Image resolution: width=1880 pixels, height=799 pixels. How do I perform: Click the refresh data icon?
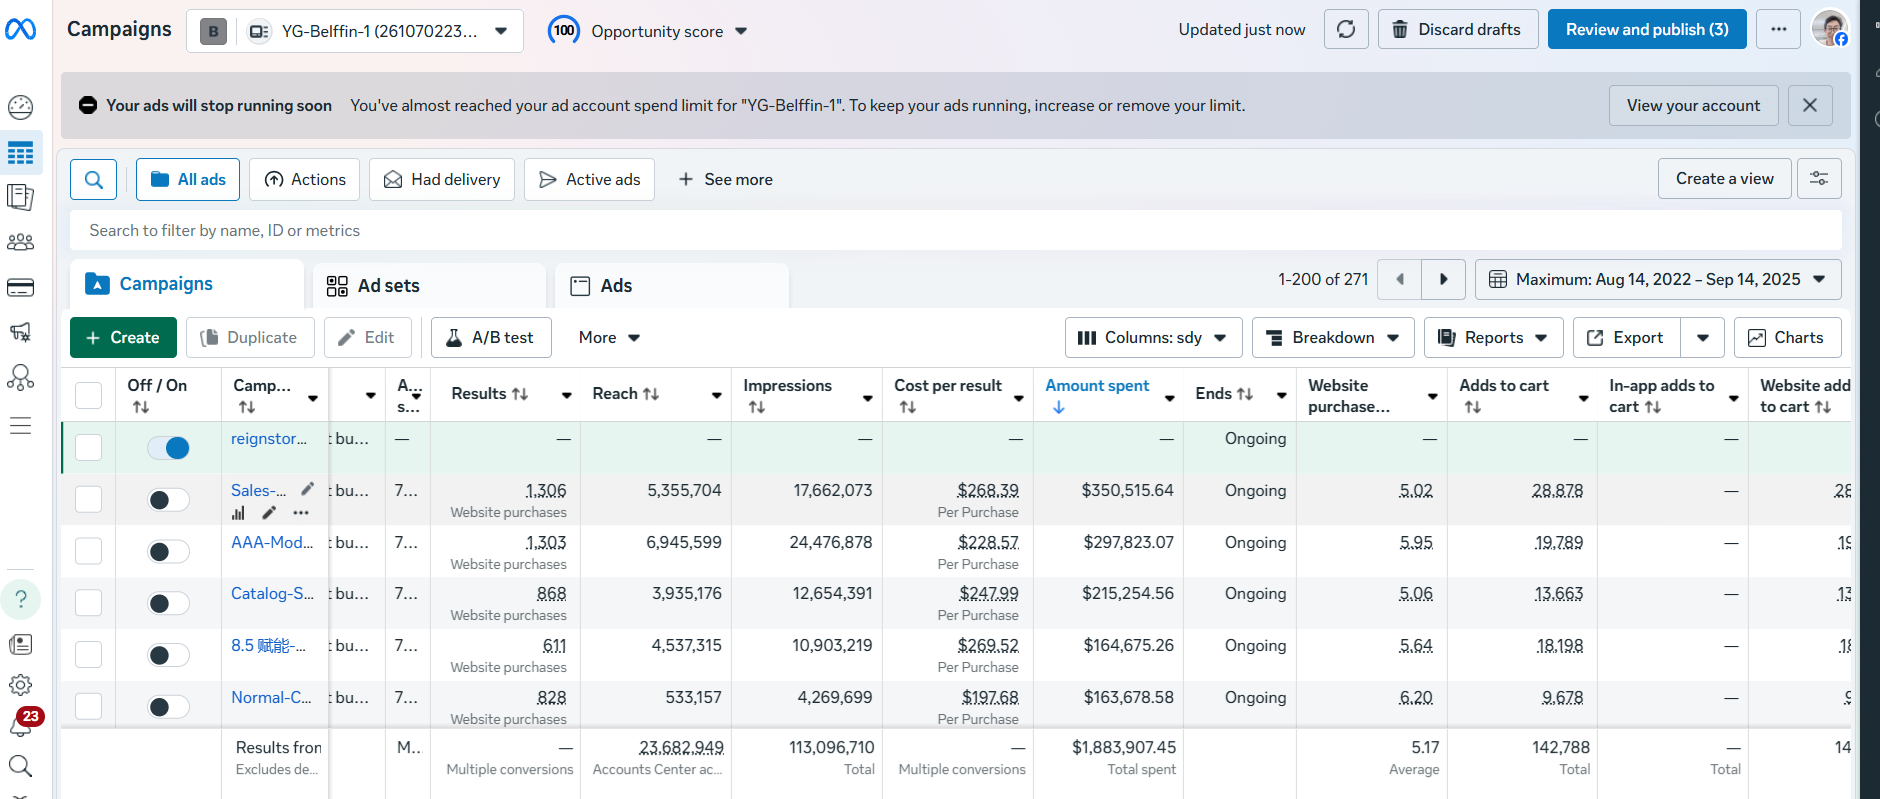pos(1346,30)
